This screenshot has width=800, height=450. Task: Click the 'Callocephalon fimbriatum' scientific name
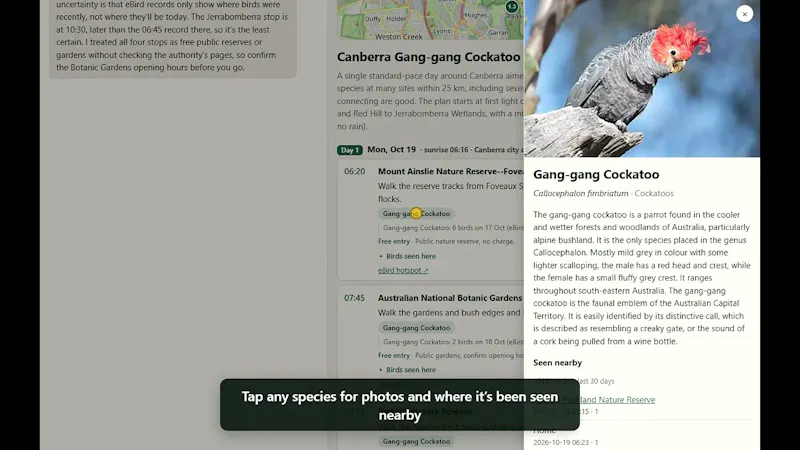(x=581, y=193)
